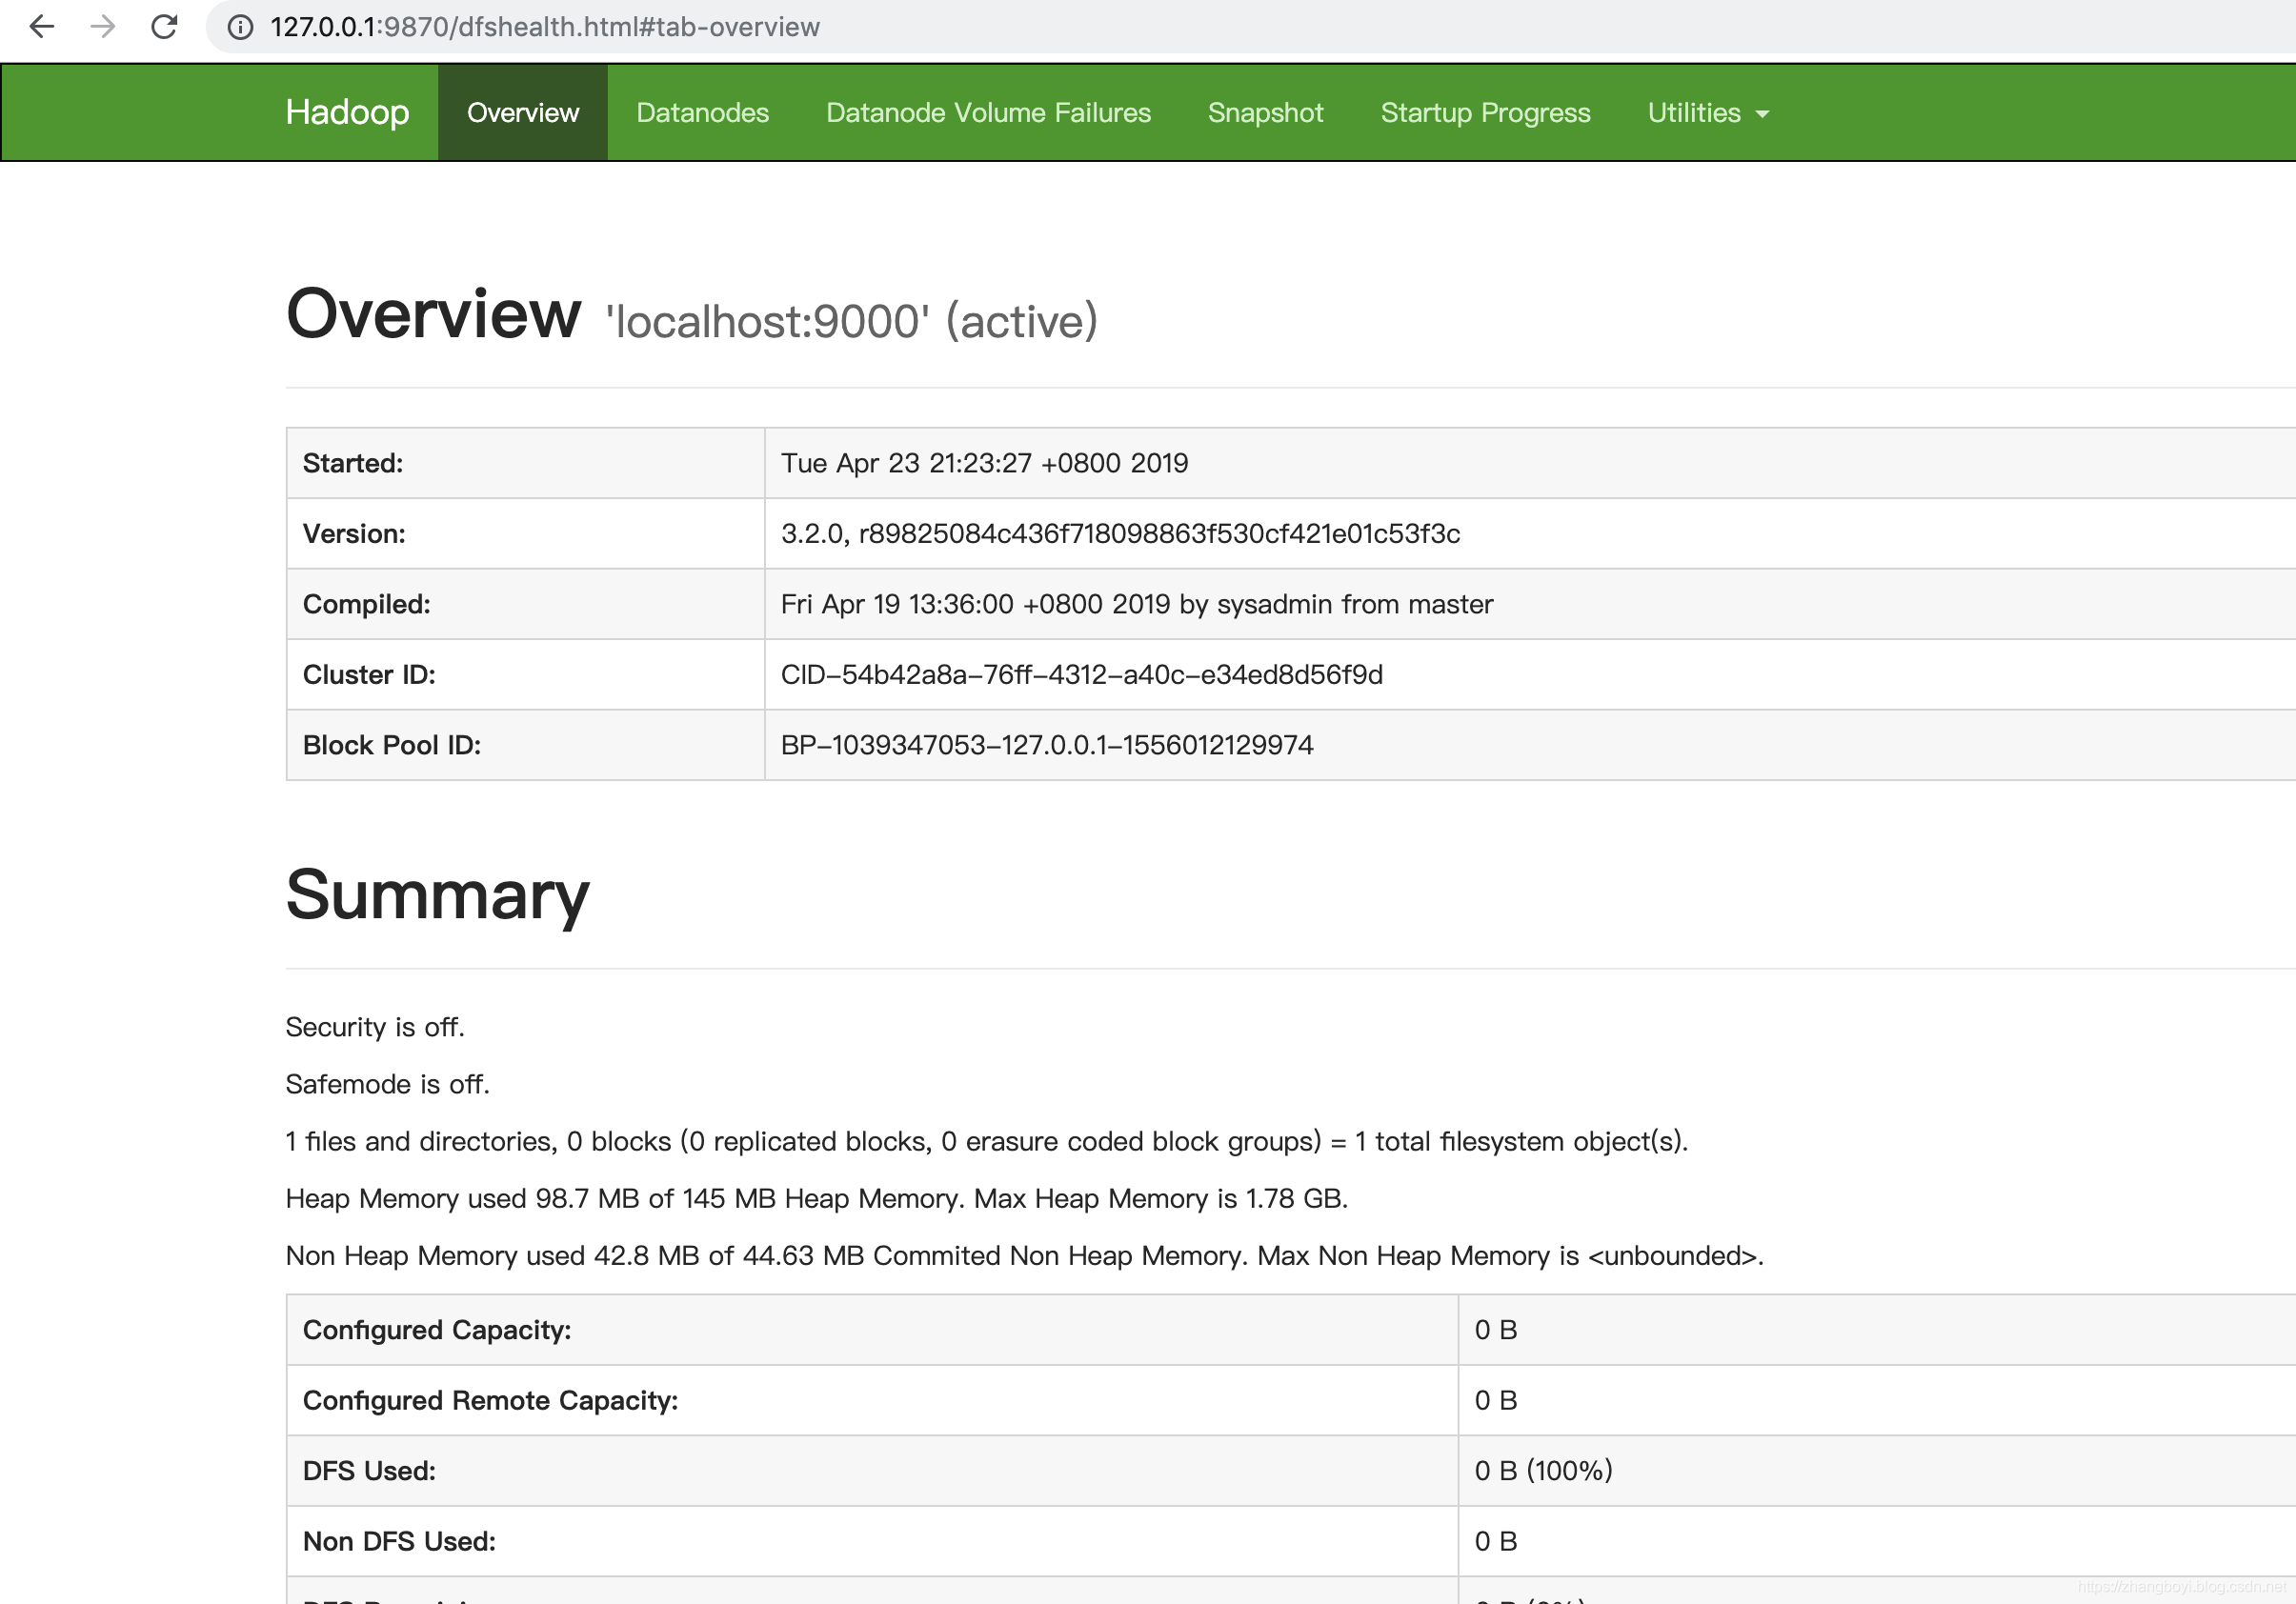Open the Snapshot page
The image size is (2296, 1604).
click(1265, 112)
